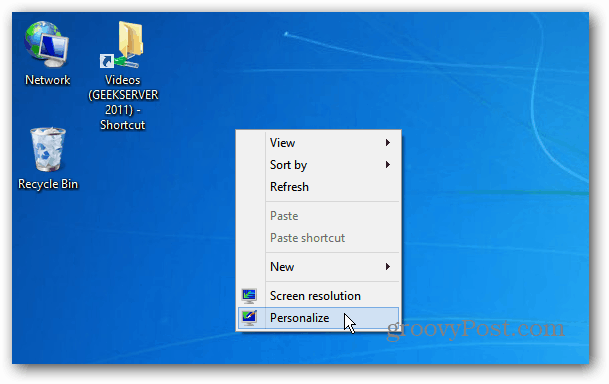
Task: Expand the New submenu arrow
Action: point(388,267)
